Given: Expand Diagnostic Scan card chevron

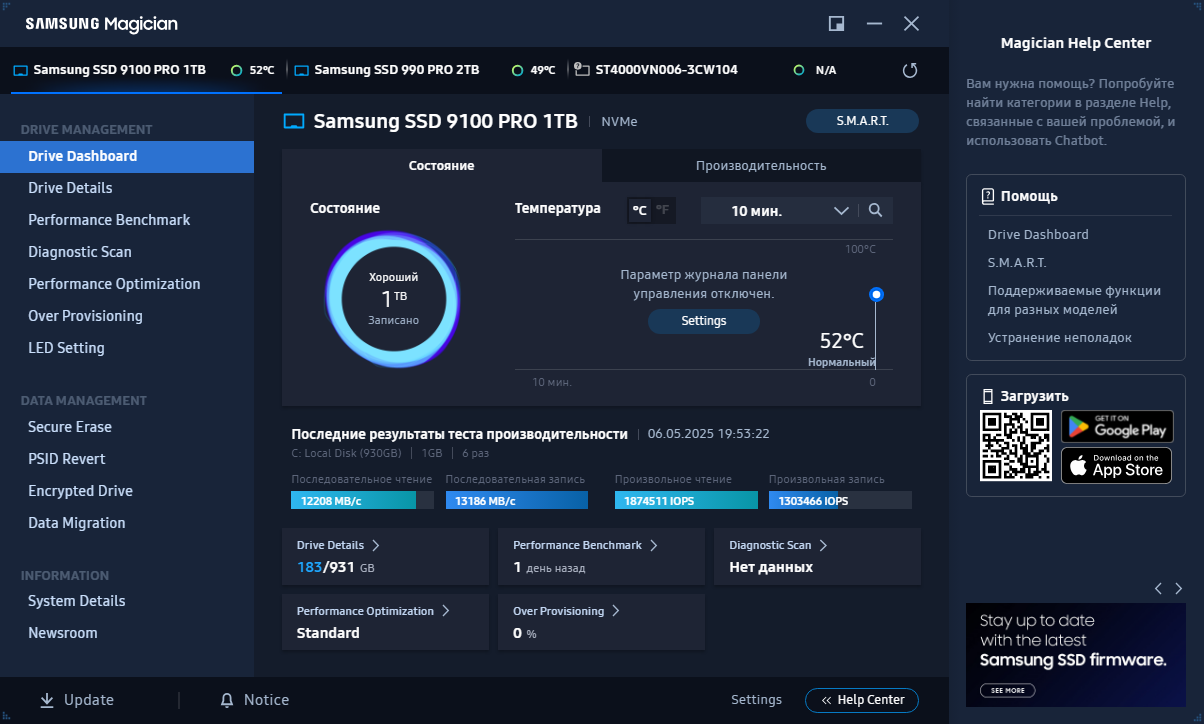Looking at the screenshot, I should [x=823, y=545].
